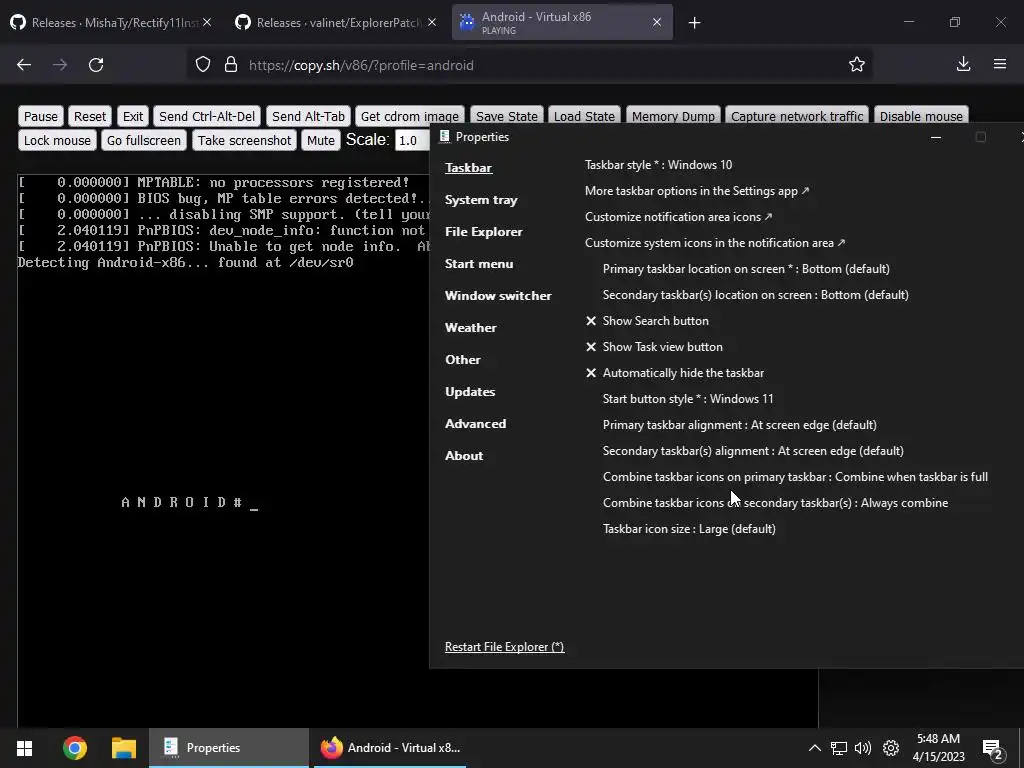Screen dimensions: 1024x768
Task: Click the Reset emulator button
Action: (89, 116)
